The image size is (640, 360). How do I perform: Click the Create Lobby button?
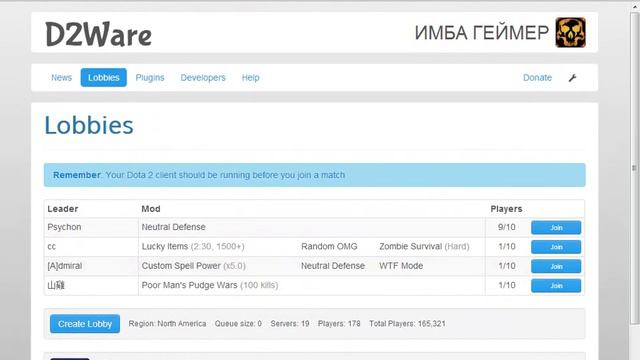[85, 324]
